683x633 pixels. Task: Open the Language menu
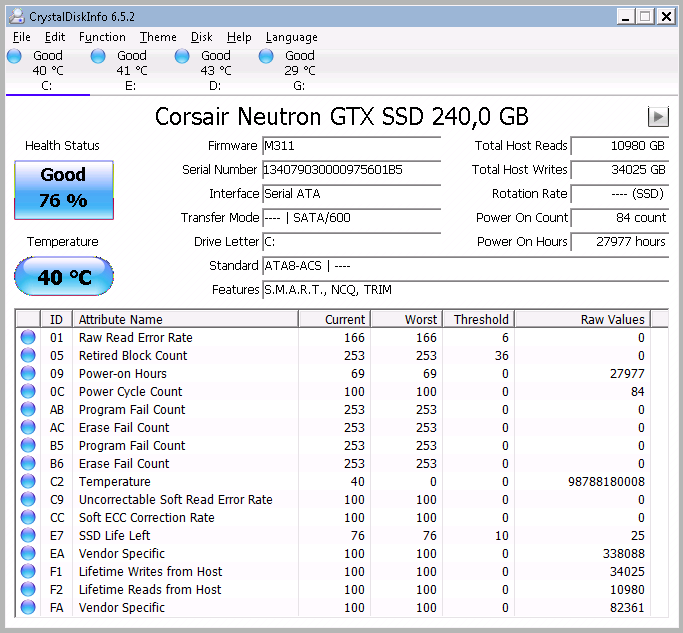291,37
